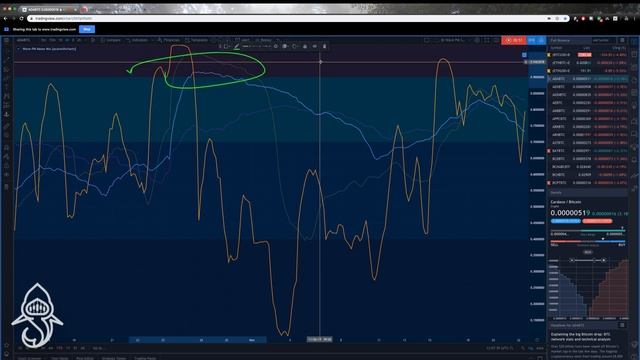640x360 pixels.
Task: Open the select layout icon in top toolbar
Action: click(x=427, y=40)
